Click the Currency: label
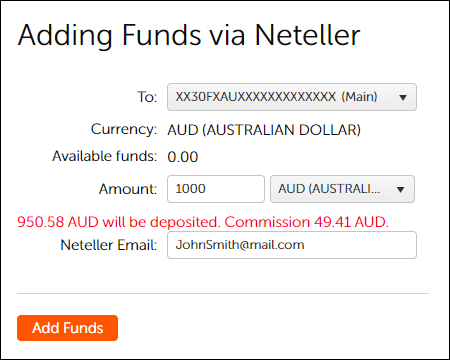Image resolution: width=450 pixels, height=360 pixels. (x=124, y=129)
